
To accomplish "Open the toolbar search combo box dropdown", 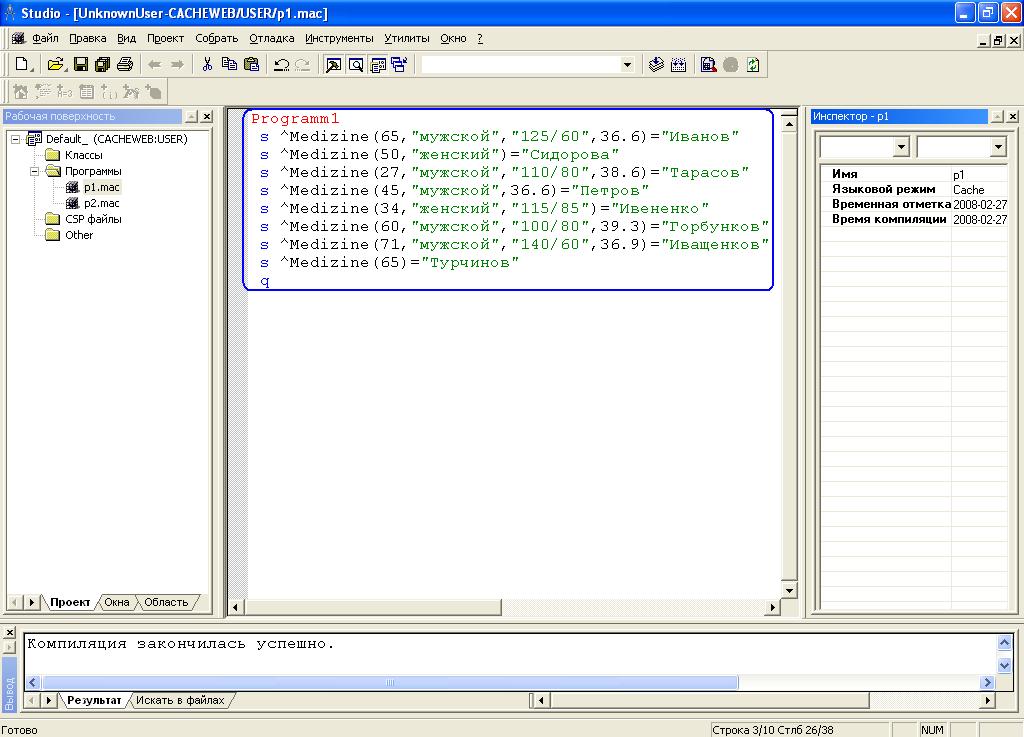I will 627,65.
